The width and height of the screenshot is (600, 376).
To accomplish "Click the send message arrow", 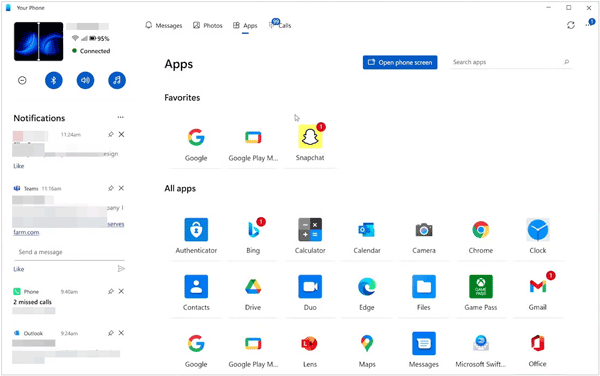I will click(x=121, y=269).
